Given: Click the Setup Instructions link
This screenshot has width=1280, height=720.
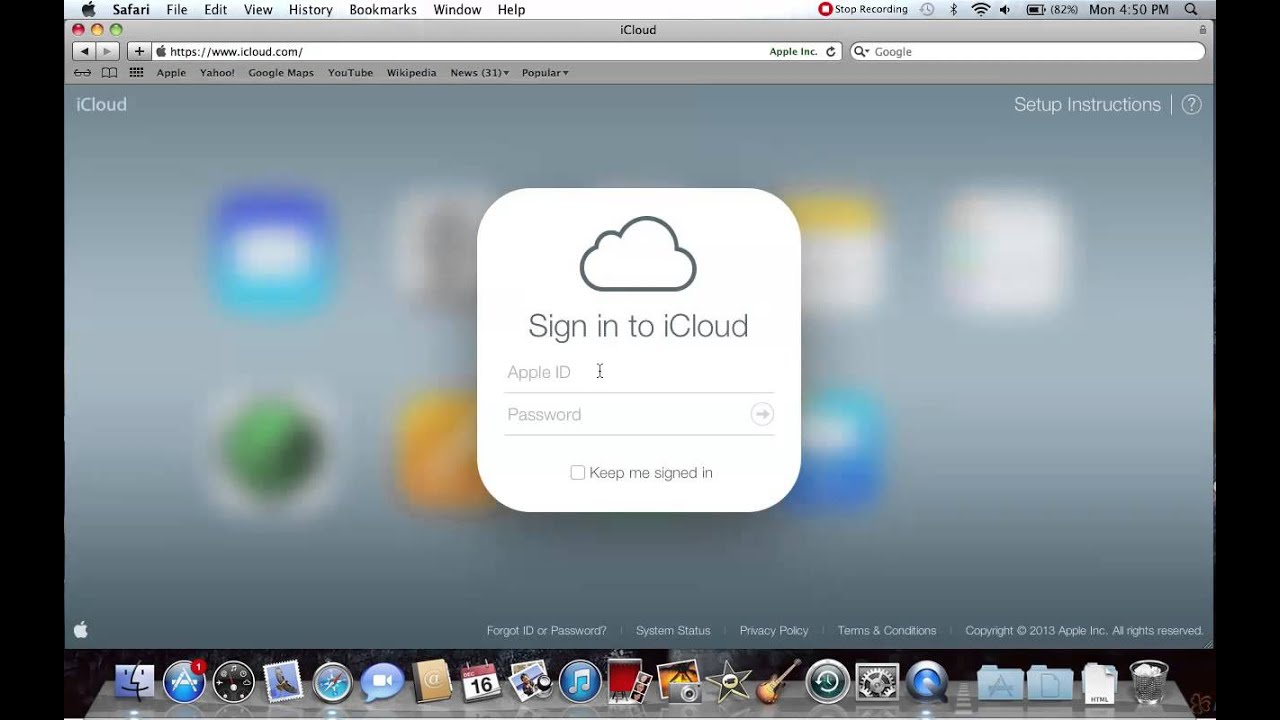Looking at the screenshot, I should pos(1087,105).
